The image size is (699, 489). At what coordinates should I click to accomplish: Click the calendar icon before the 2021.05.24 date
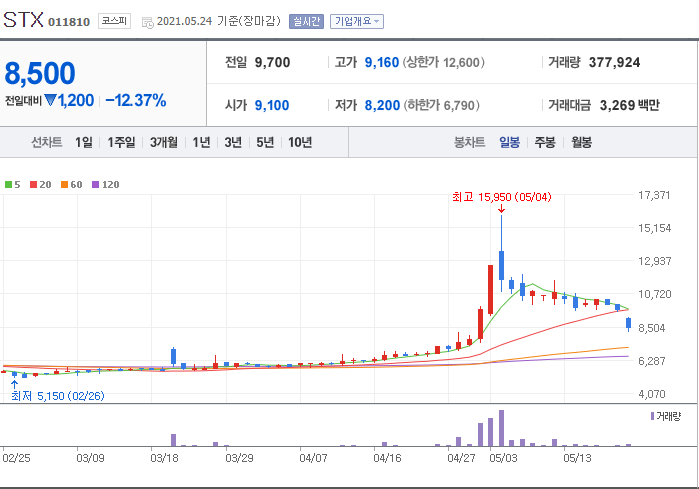(148, 22)
